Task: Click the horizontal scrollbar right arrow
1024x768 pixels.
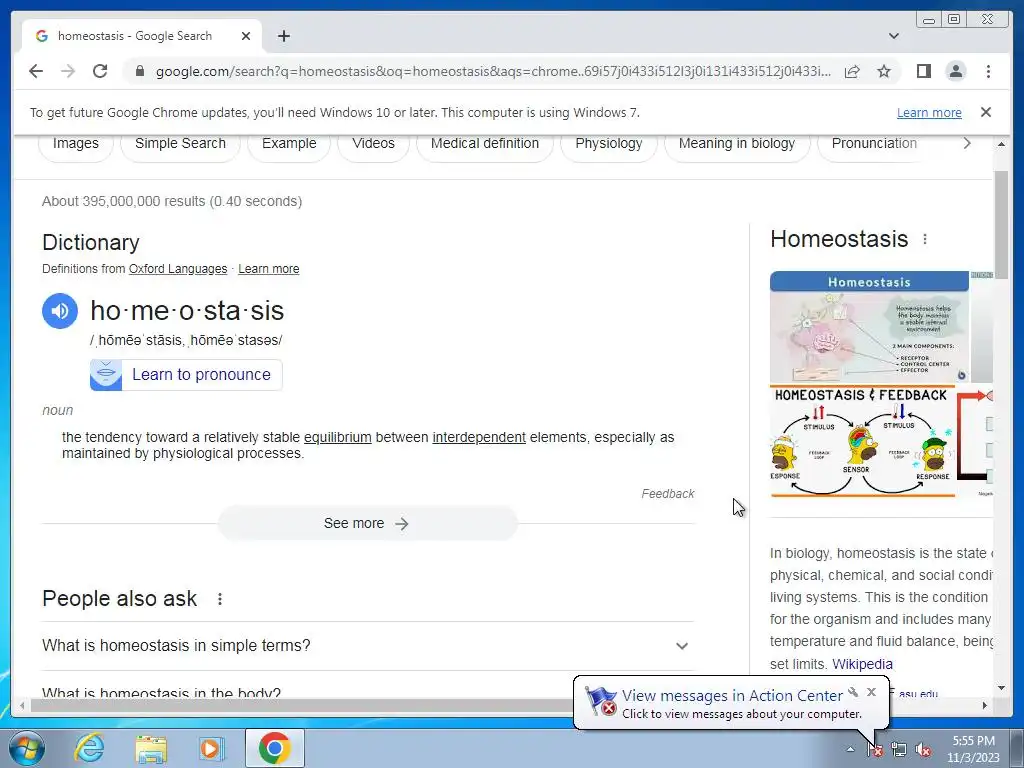Action: [985, 705]
